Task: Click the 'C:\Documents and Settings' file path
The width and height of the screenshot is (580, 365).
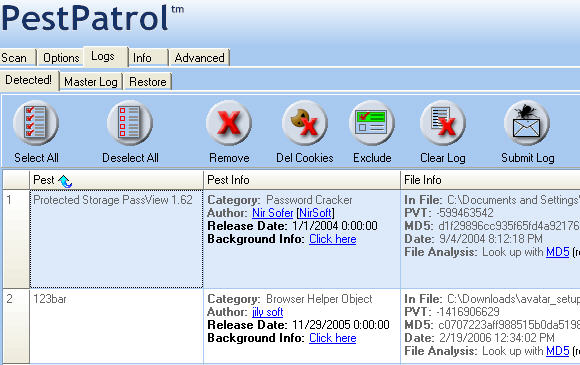Action: 513,200
